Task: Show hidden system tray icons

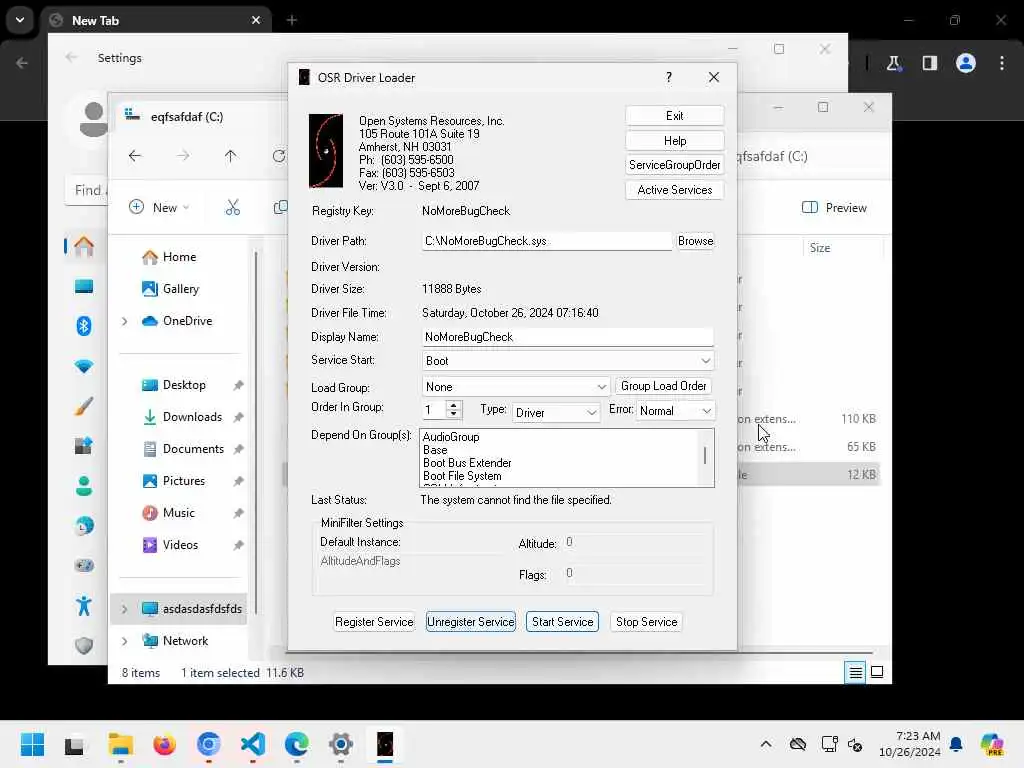Action: point(766,744)
